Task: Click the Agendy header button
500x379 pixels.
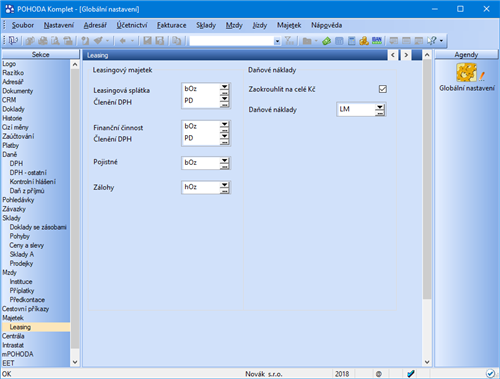Action: click(466, 55)
